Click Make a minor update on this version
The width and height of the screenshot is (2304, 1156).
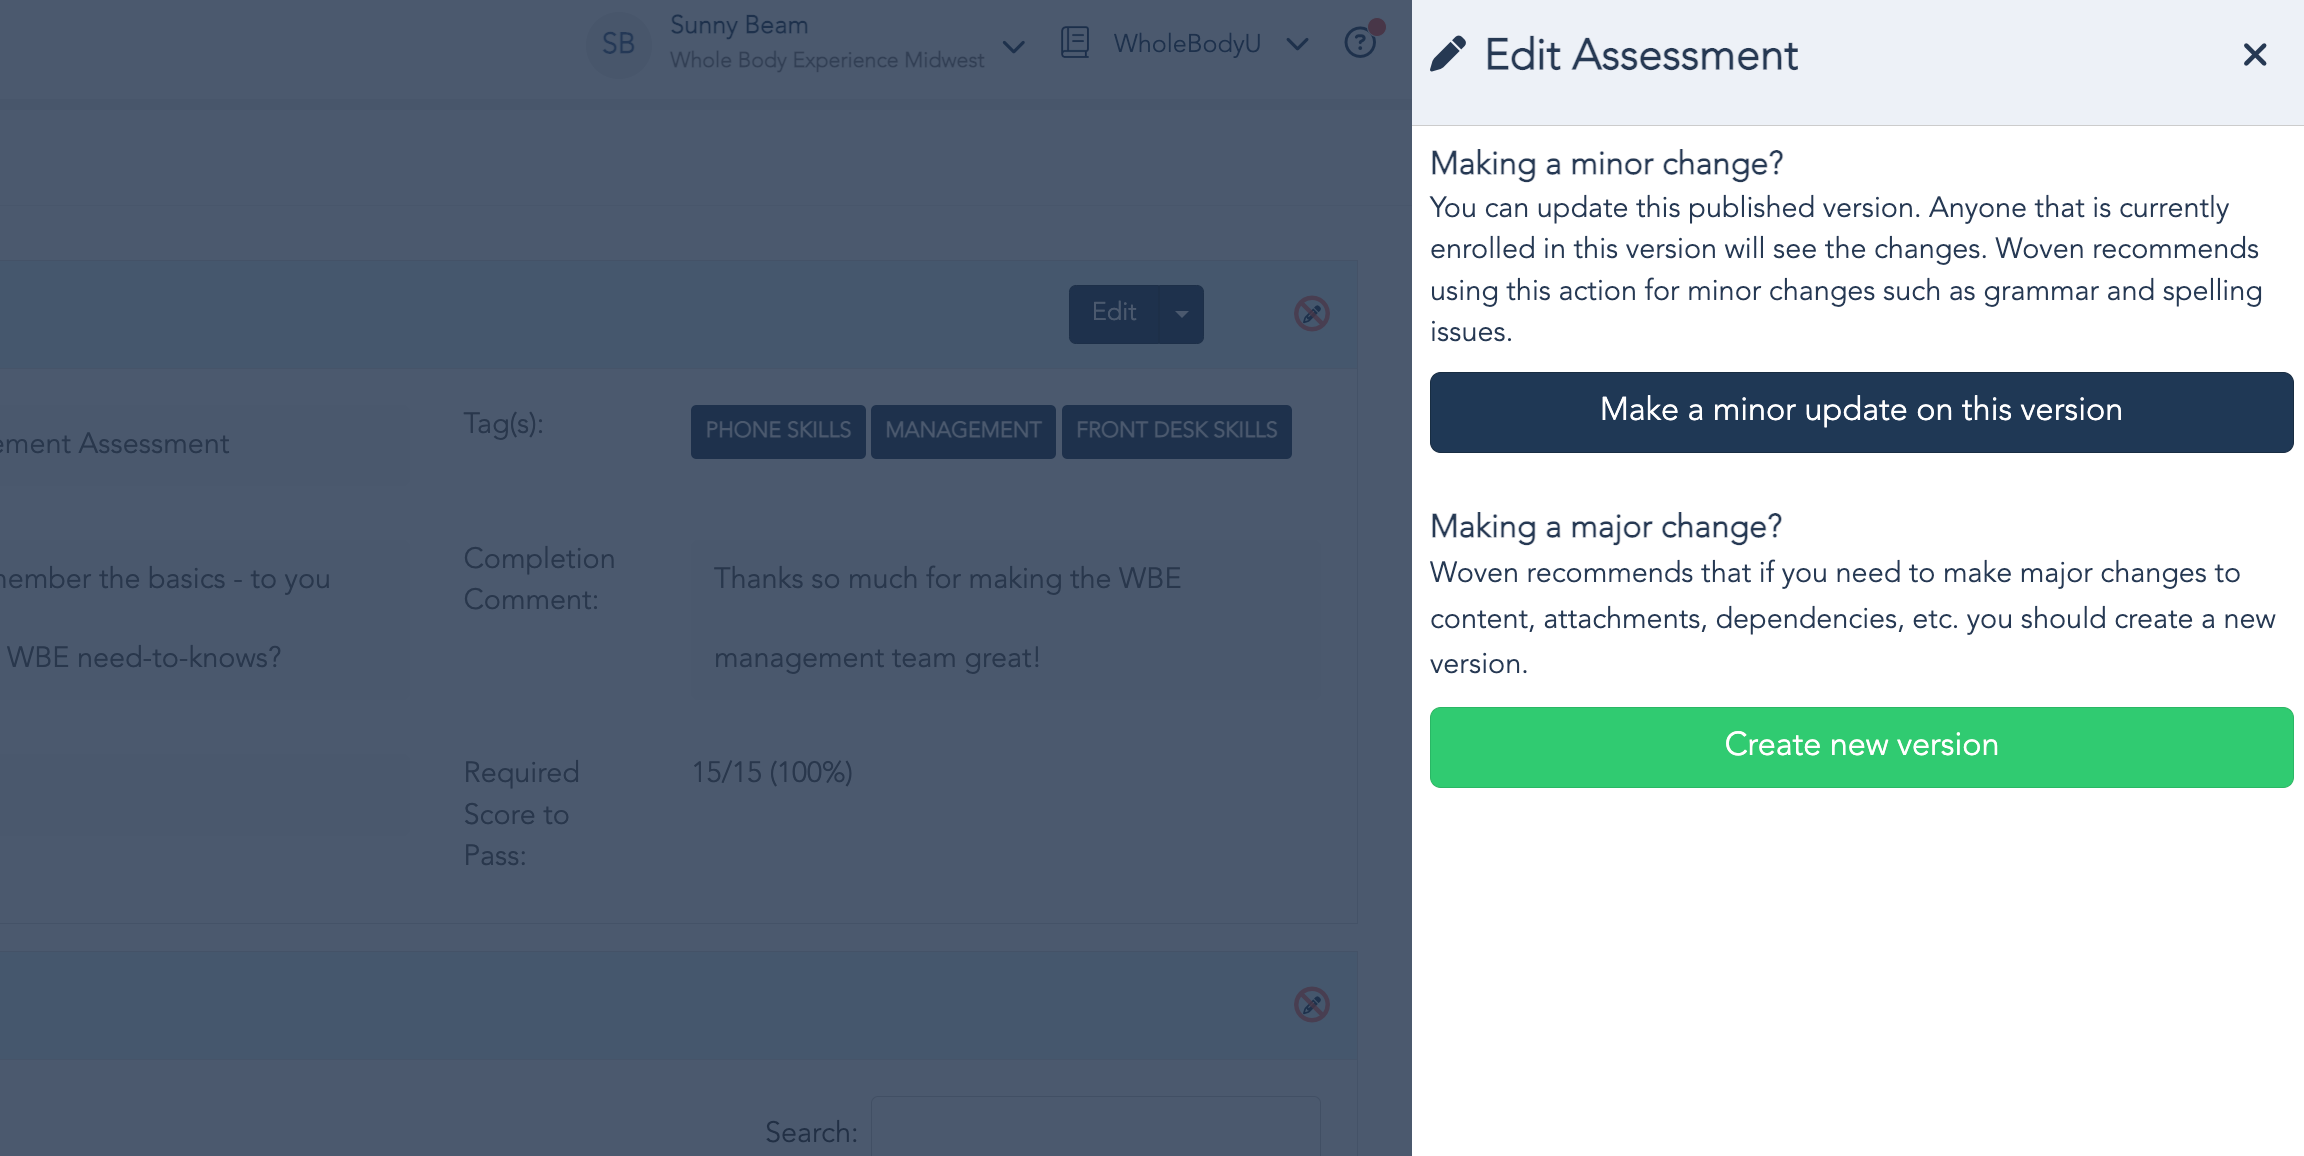(1861, 412)
